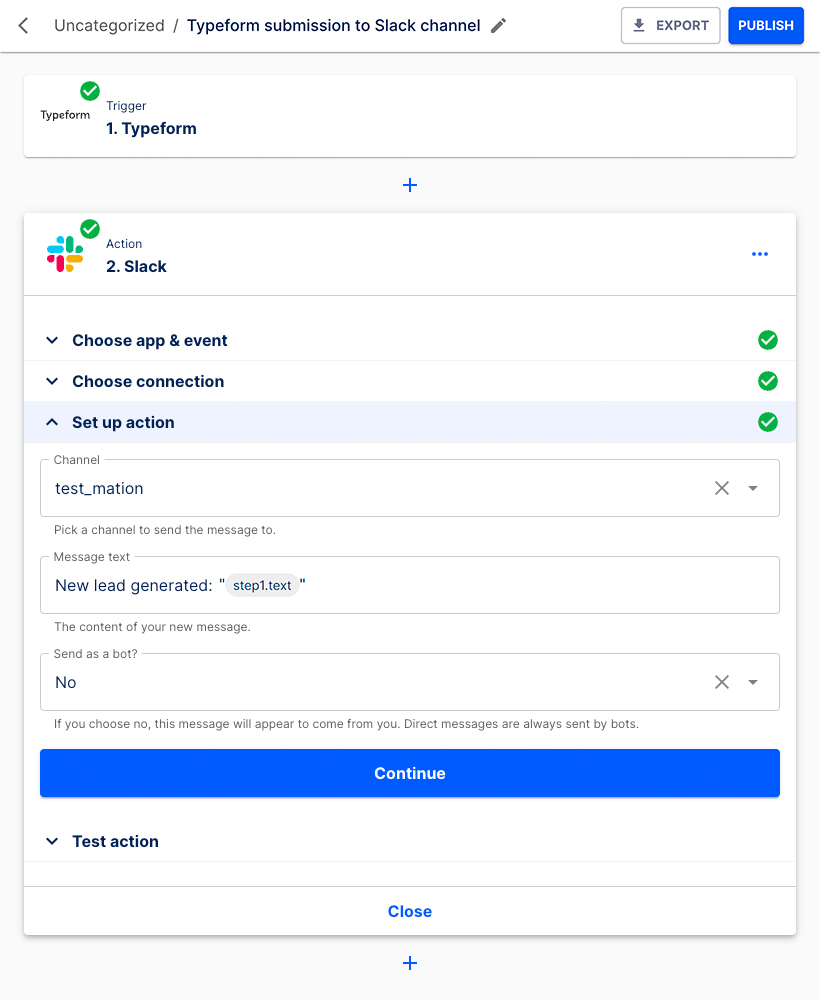The width and height of the screenshot is (820, 1000).
Task: Open the Channel dropdown arrow
Action: click(x=753, y=488)
